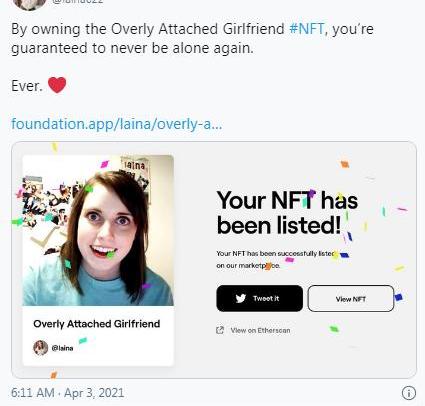The image size is (425, 406).
Task: Click the external-link icon beside View on Etherscan
Action: tap(220, 330)
